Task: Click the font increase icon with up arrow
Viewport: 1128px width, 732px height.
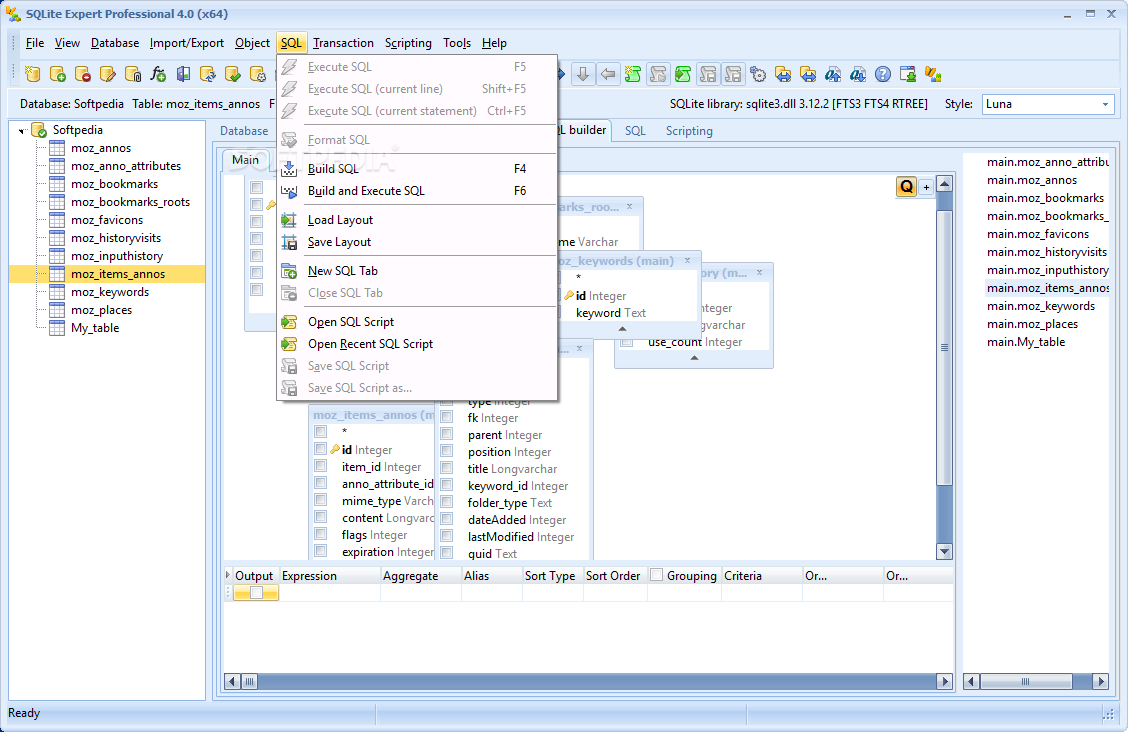Action: click(833, 74)
